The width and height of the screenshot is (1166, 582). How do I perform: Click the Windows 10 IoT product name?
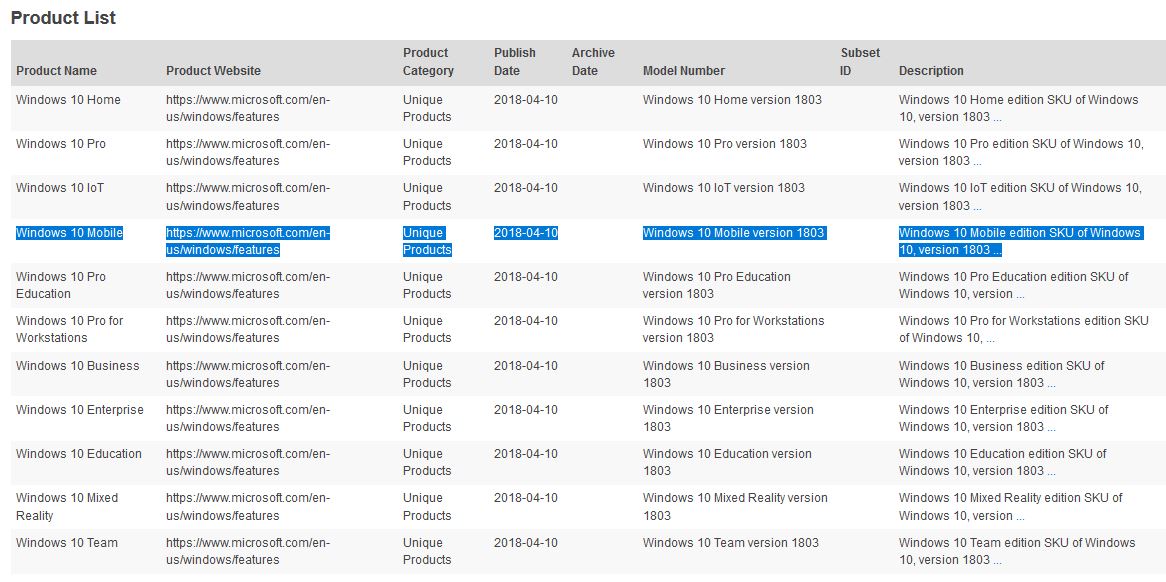click(x=60, y=187)
